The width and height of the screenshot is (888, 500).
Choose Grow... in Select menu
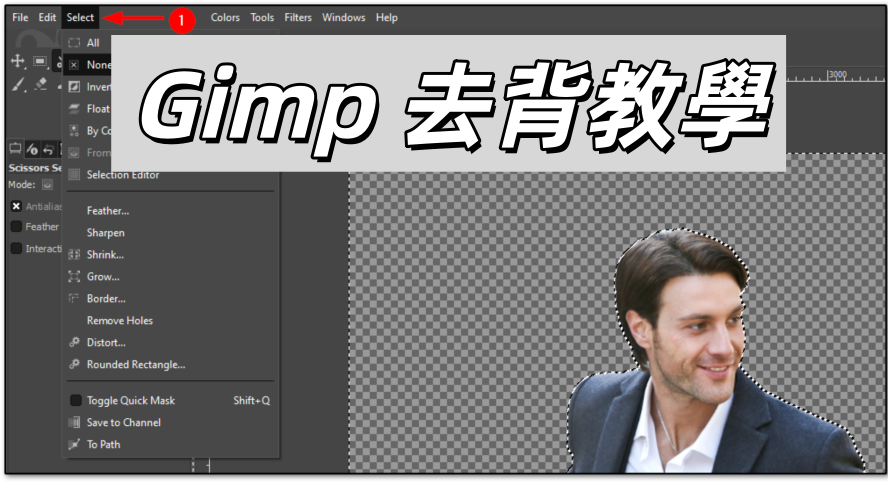click(170, 277)
